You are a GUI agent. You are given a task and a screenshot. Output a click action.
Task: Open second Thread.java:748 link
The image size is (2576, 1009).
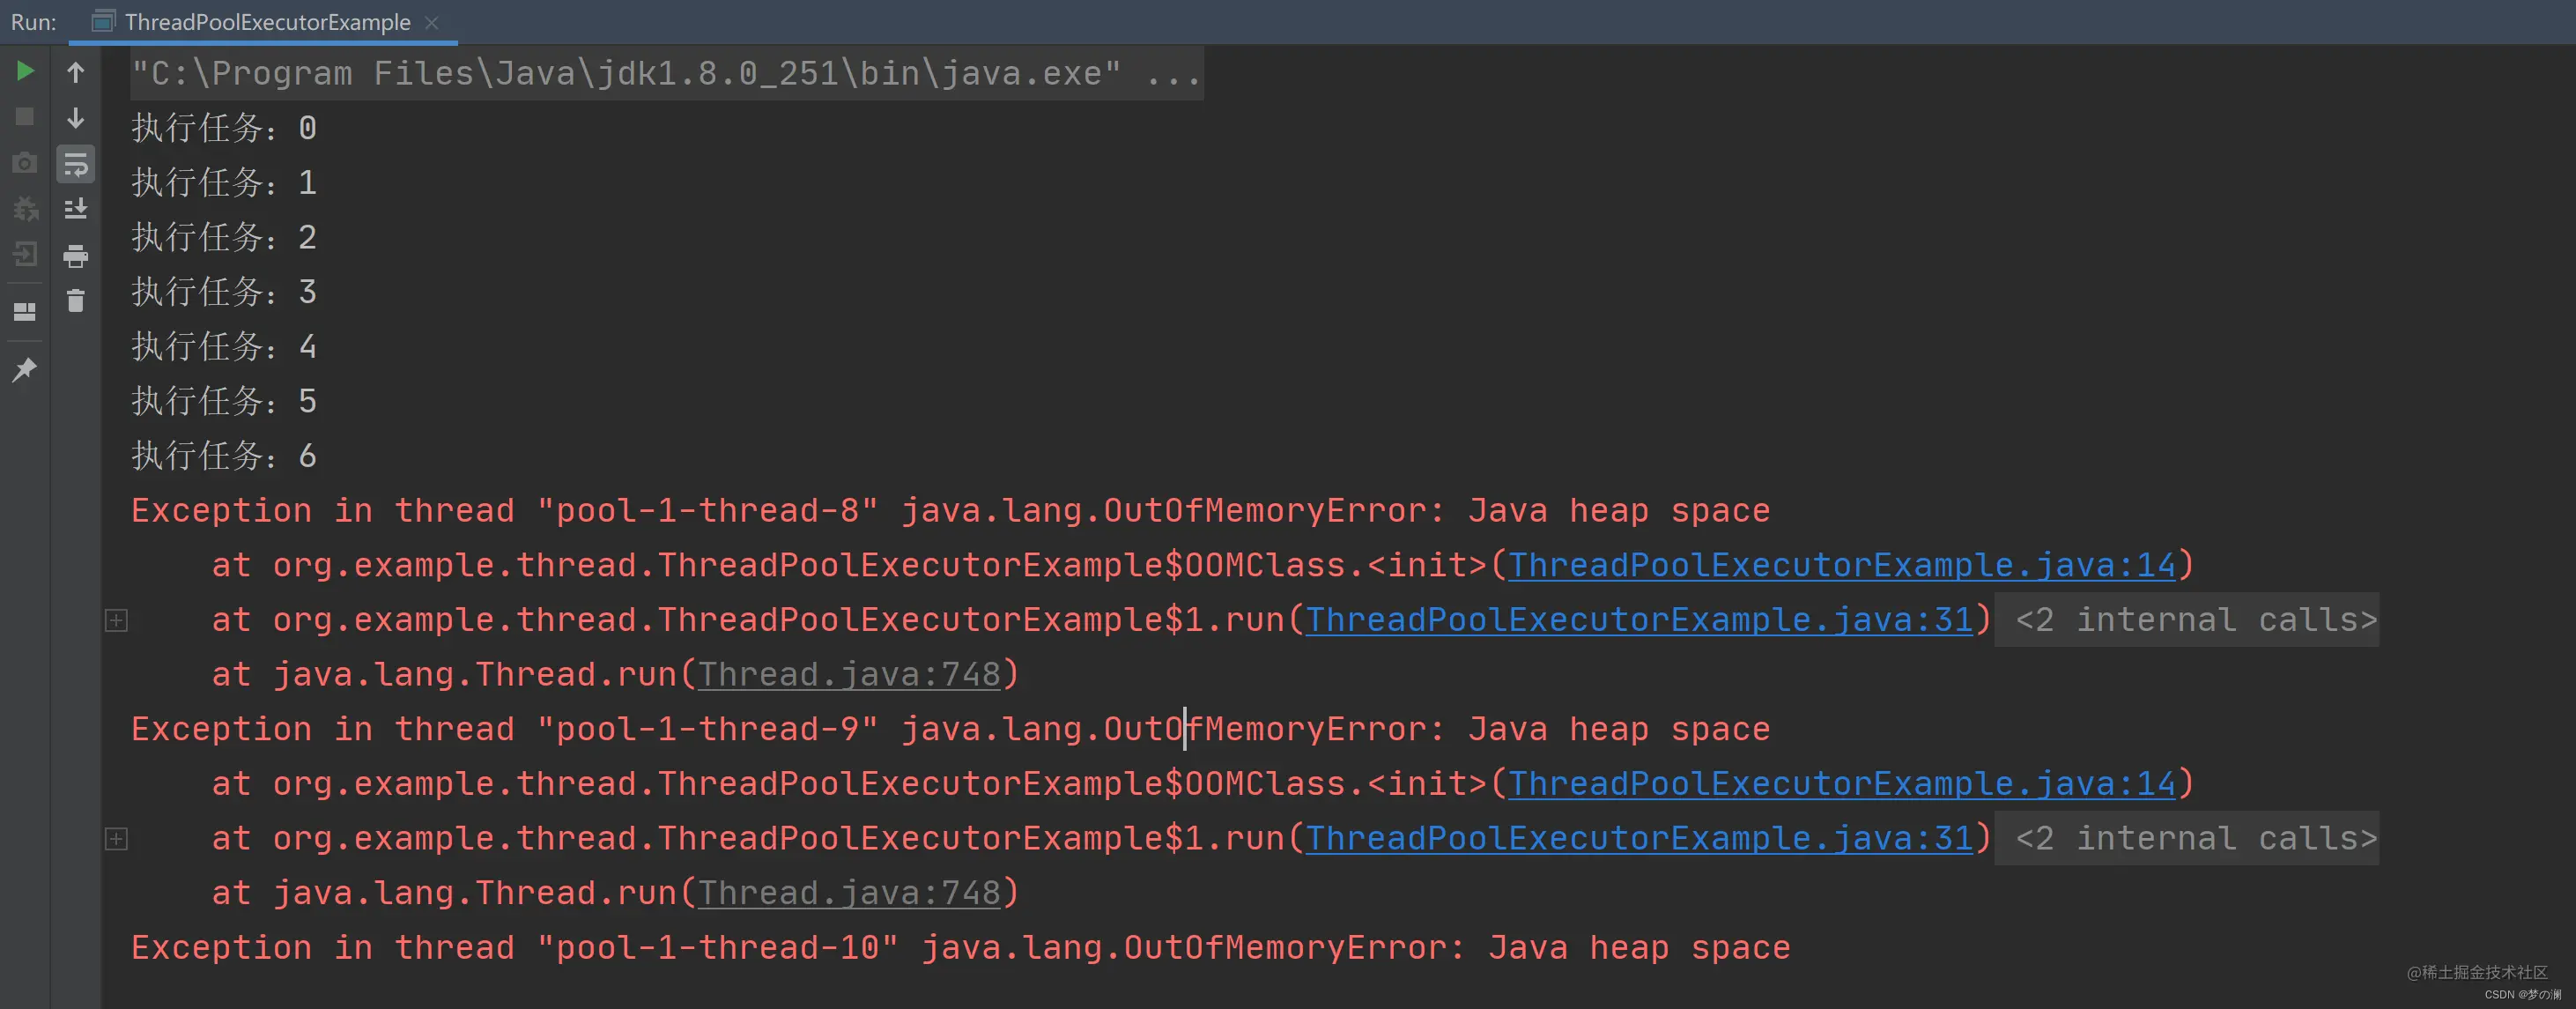[850, 893]
